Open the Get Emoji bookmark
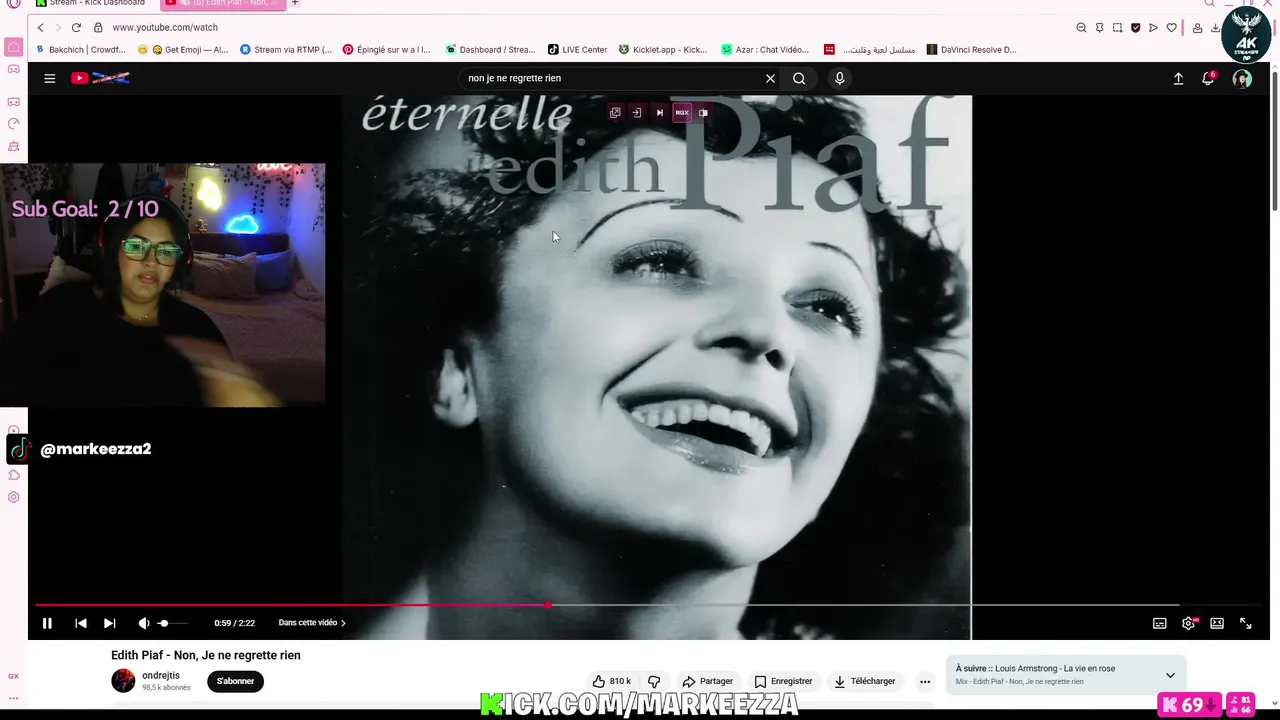 [x=183, y=50]
